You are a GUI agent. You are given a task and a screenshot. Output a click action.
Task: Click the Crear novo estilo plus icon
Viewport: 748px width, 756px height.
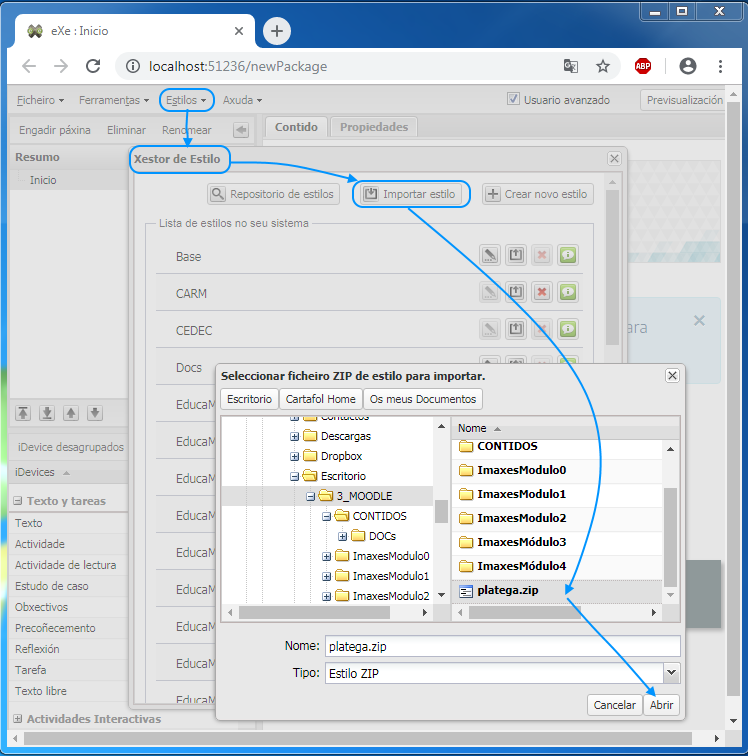tap(493, 194)
